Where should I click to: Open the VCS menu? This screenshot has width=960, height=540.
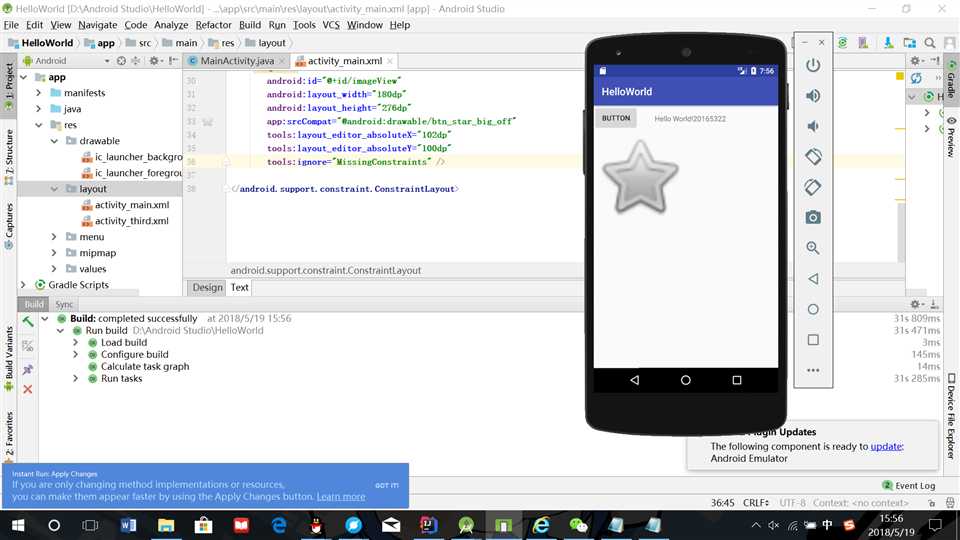pyautogui.click(x=331, y=25)
